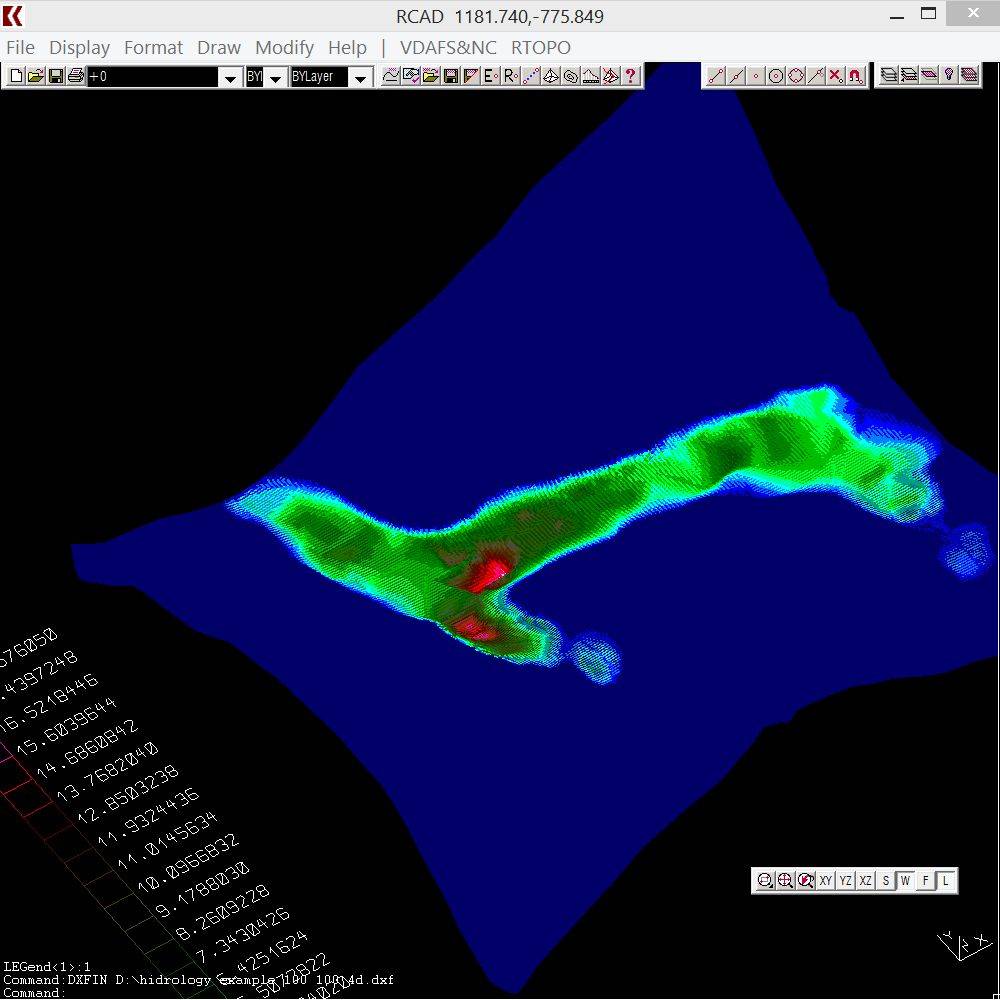Toggle the L display mode button
The width and height of the screenshot is (1000, 1000).
pos(945,880)
